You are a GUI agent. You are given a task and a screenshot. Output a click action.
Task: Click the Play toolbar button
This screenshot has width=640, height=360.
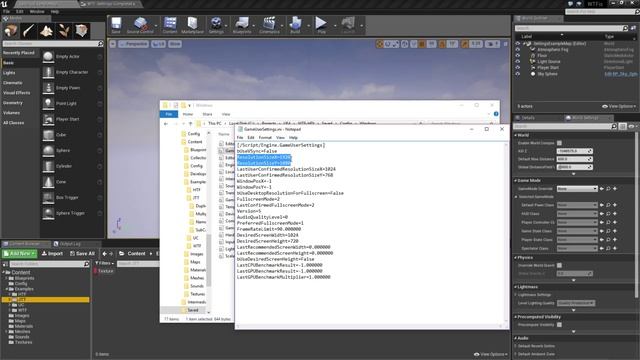click(321, 25)
